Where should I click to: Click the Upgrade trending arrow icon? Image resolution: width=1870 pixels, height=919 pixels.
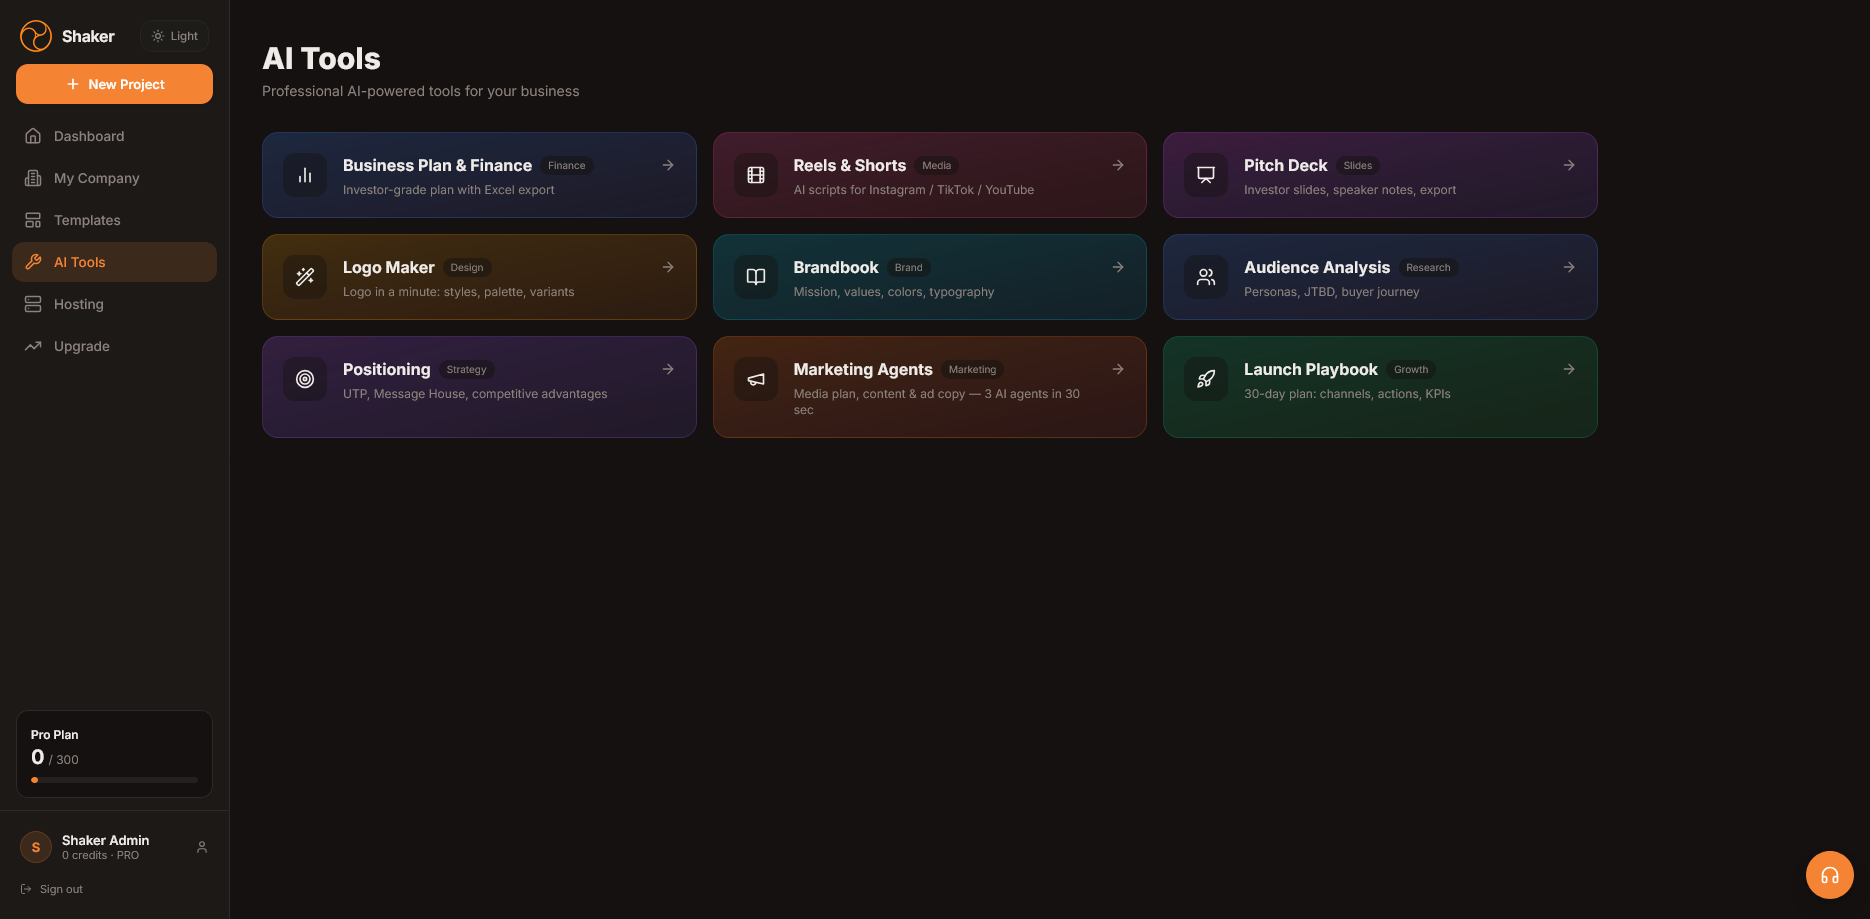[33, 346]
